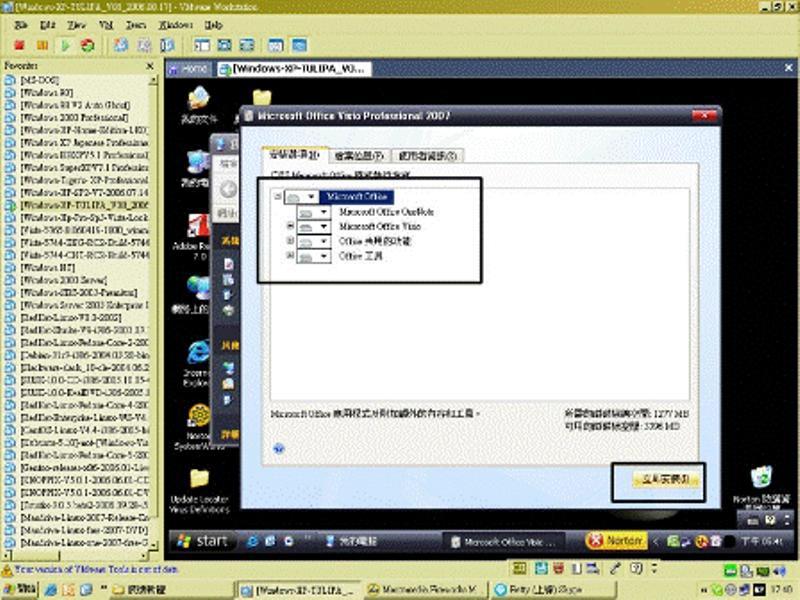Screen dimensions: 800x600
Task: Open the Team menu
Action: pyautogui.click(x=136, y=24)
